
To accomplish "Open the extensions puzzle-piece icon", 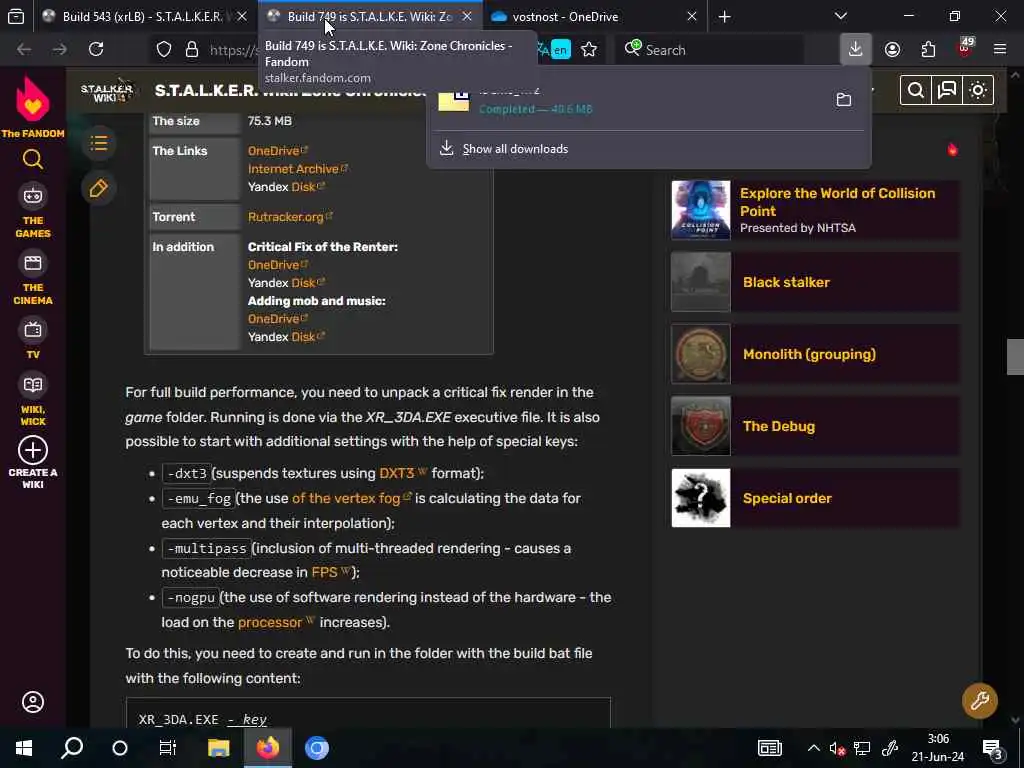I will click(928, 49).
